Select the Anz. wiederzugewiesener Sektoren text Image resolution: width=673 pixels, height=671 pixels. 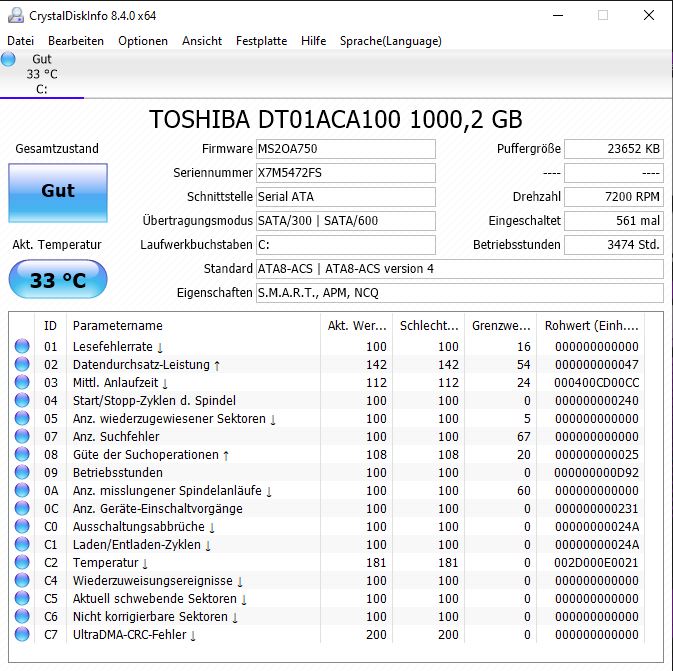(174, 419)
